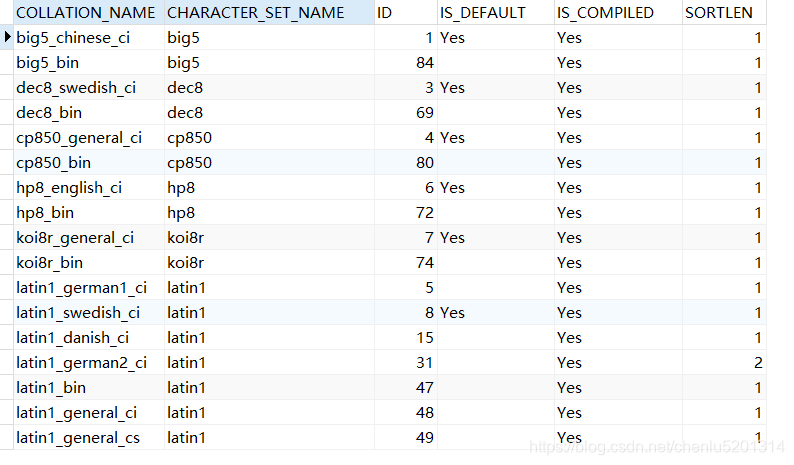Sort by CHARACTER_SET_NAME column header
Screen dimensions: 794x465
click(269, 12)
